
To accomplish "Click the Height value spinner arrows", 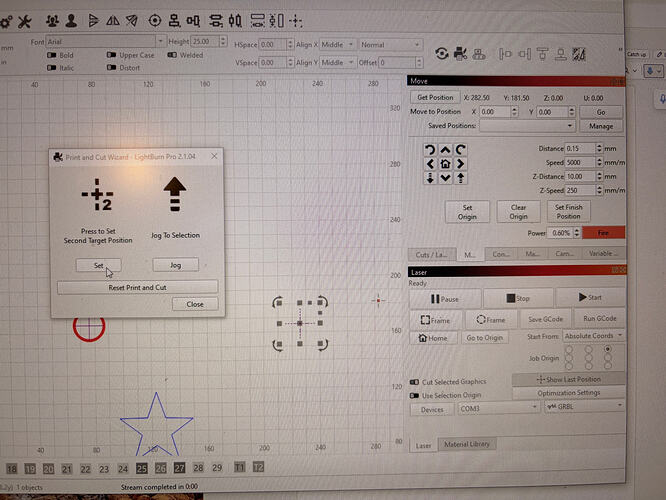I will (x=223, y=41).
